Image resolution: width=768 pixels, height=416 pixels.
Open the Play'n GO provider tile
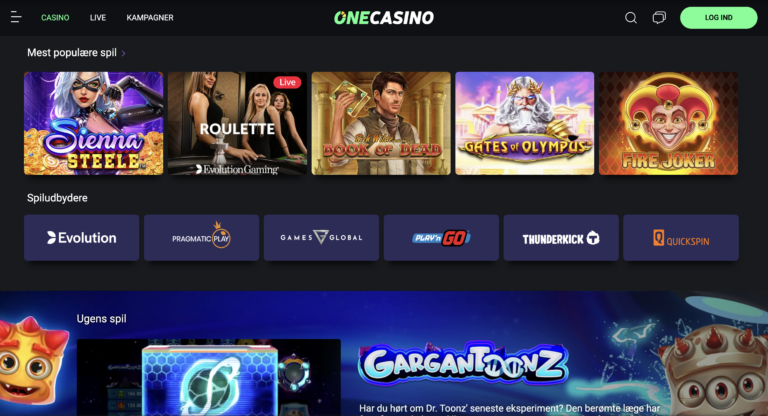[441, 238]
